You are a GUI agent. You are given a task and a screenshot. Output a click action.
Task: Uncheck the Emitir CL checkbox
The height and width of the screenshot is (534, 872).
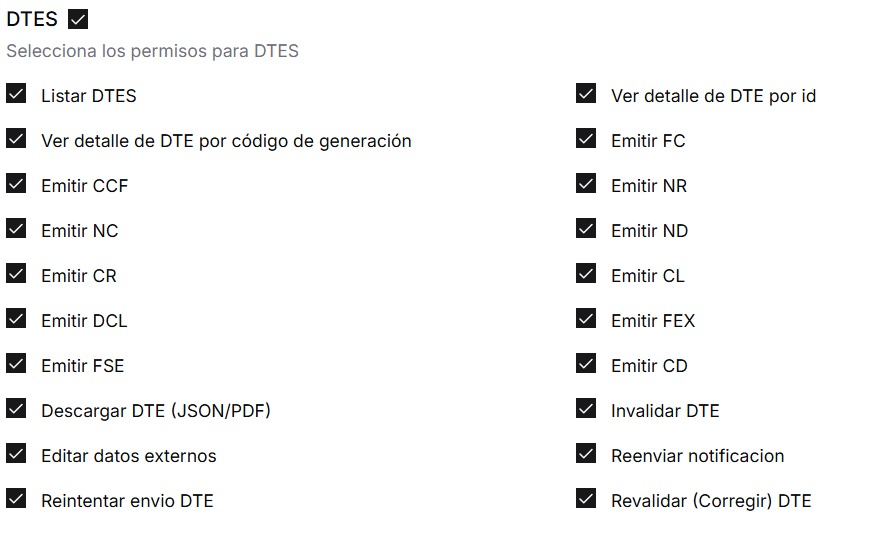pyautogui.click(x=586, y=274)
